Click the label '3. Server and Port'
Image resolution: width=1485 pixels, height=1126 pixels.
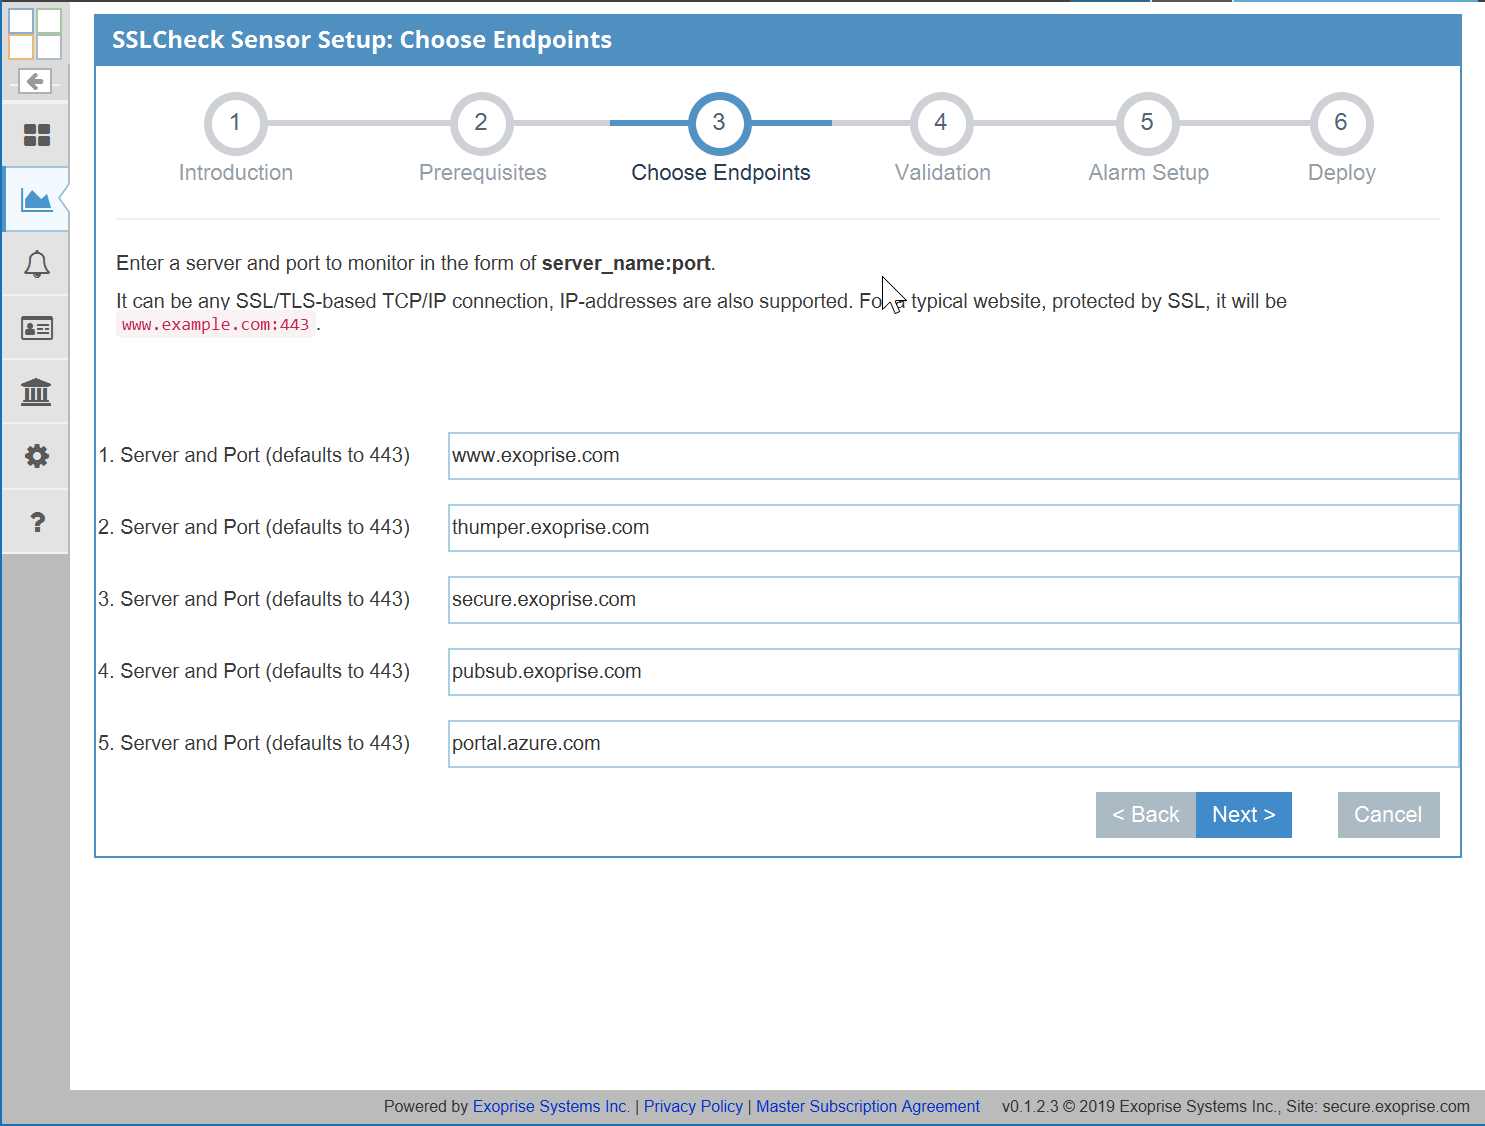(254, 599)
